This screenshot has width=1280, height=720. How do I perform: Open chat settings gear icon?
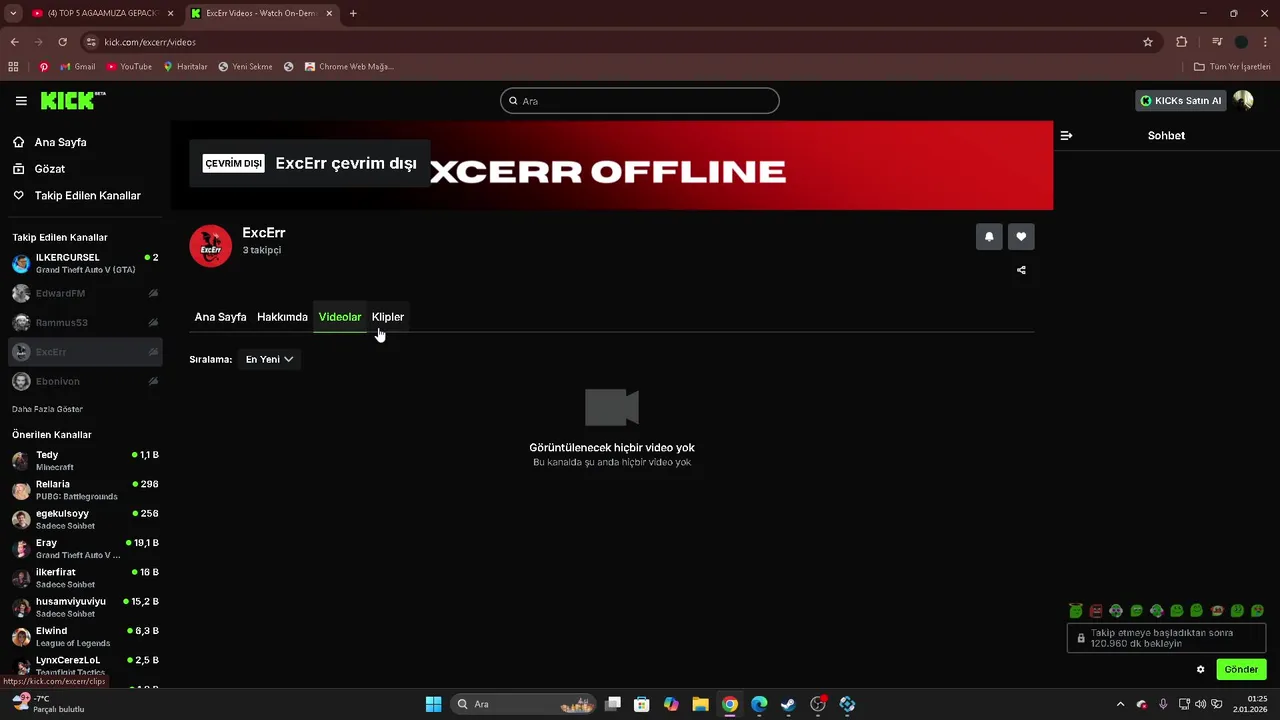1201,670
